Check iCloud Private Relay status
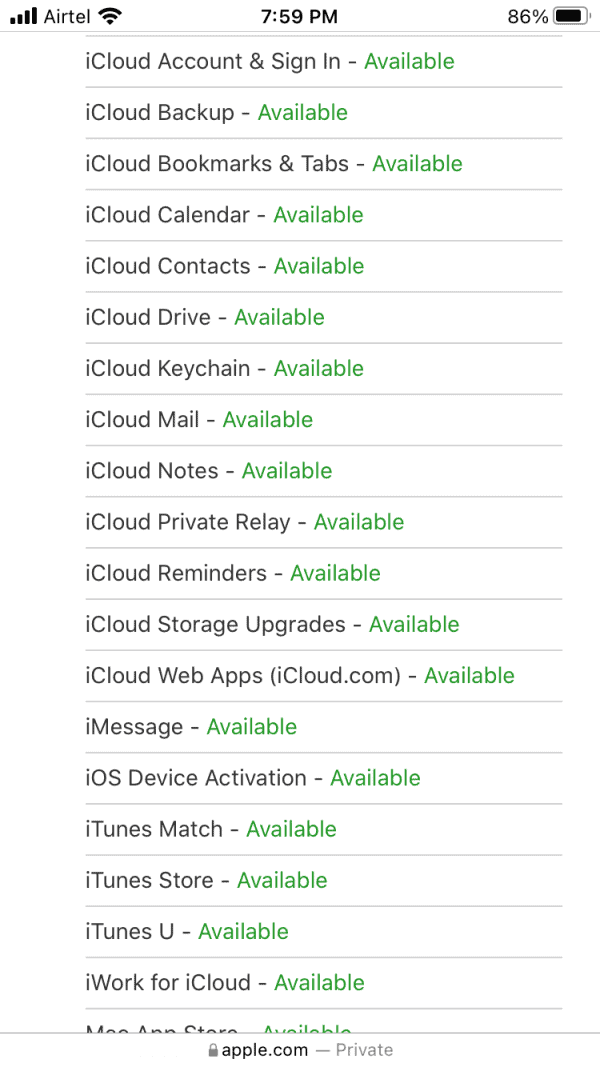 tap(245, 521)
